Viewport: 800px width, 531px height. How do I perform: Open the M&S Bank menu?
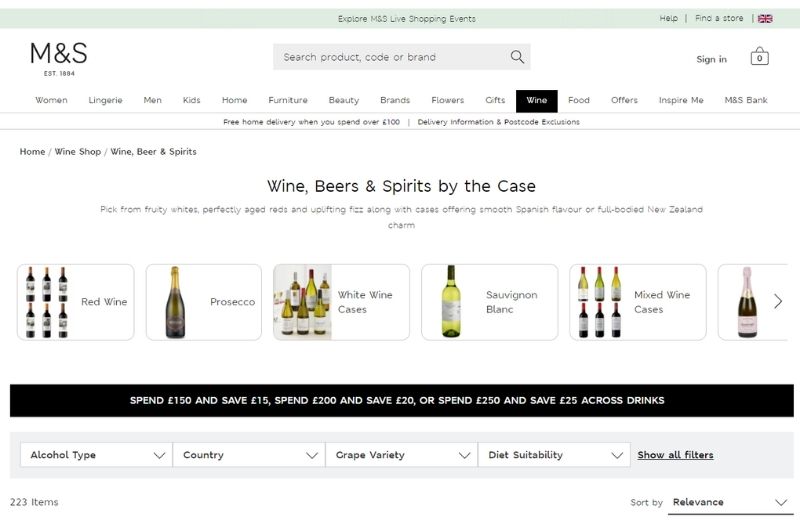pos(745,100)
